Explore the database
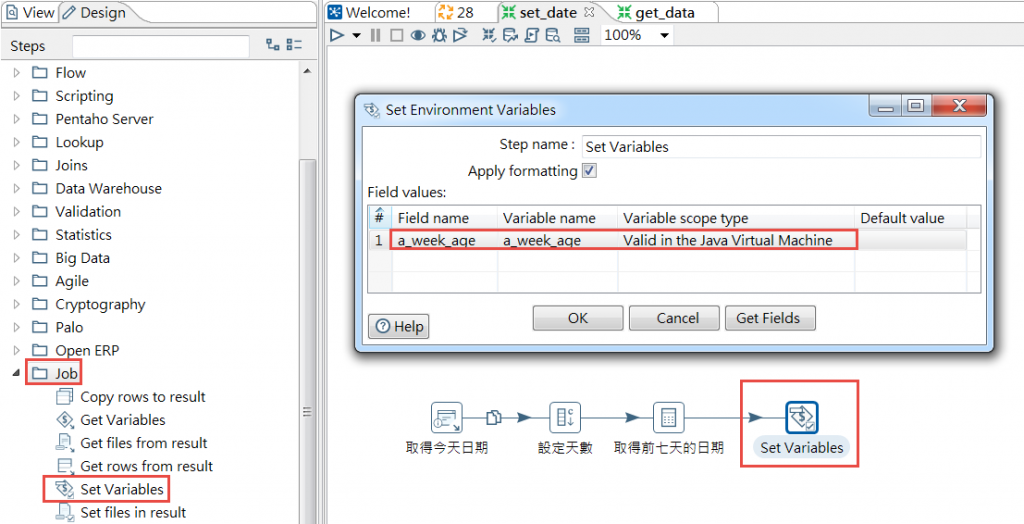This screenshot has height=524, width=1024. pyautogui.click(x=552, y=35)
